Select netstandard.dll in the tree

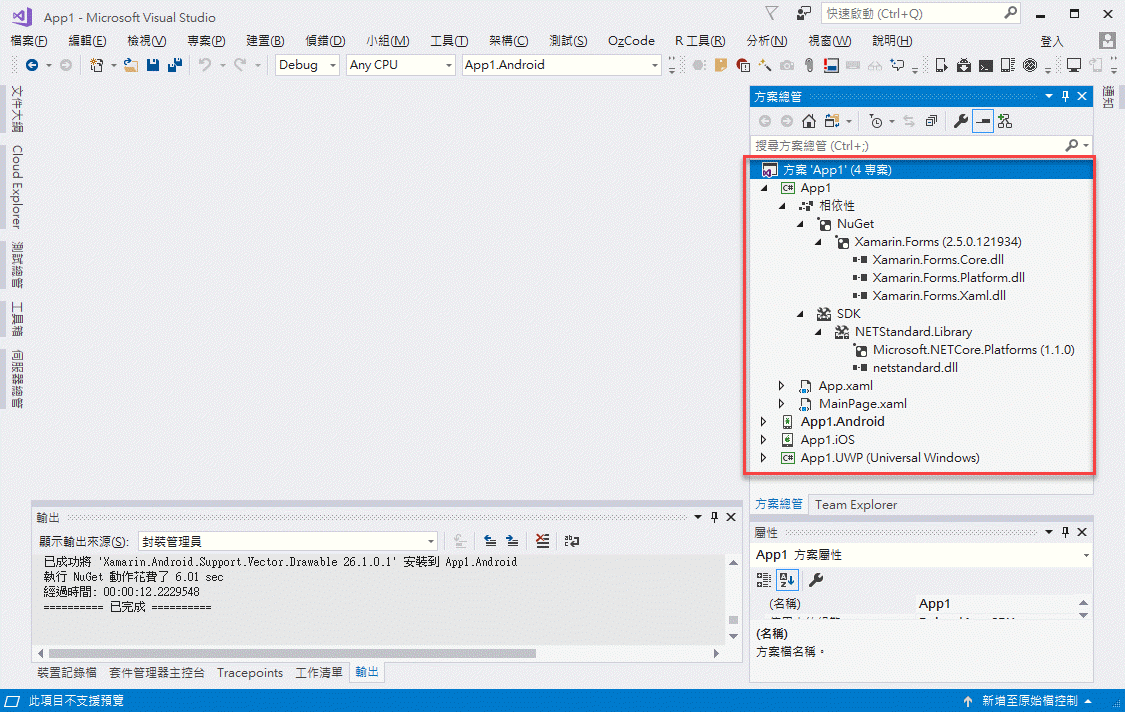click(x=915, y=367)
